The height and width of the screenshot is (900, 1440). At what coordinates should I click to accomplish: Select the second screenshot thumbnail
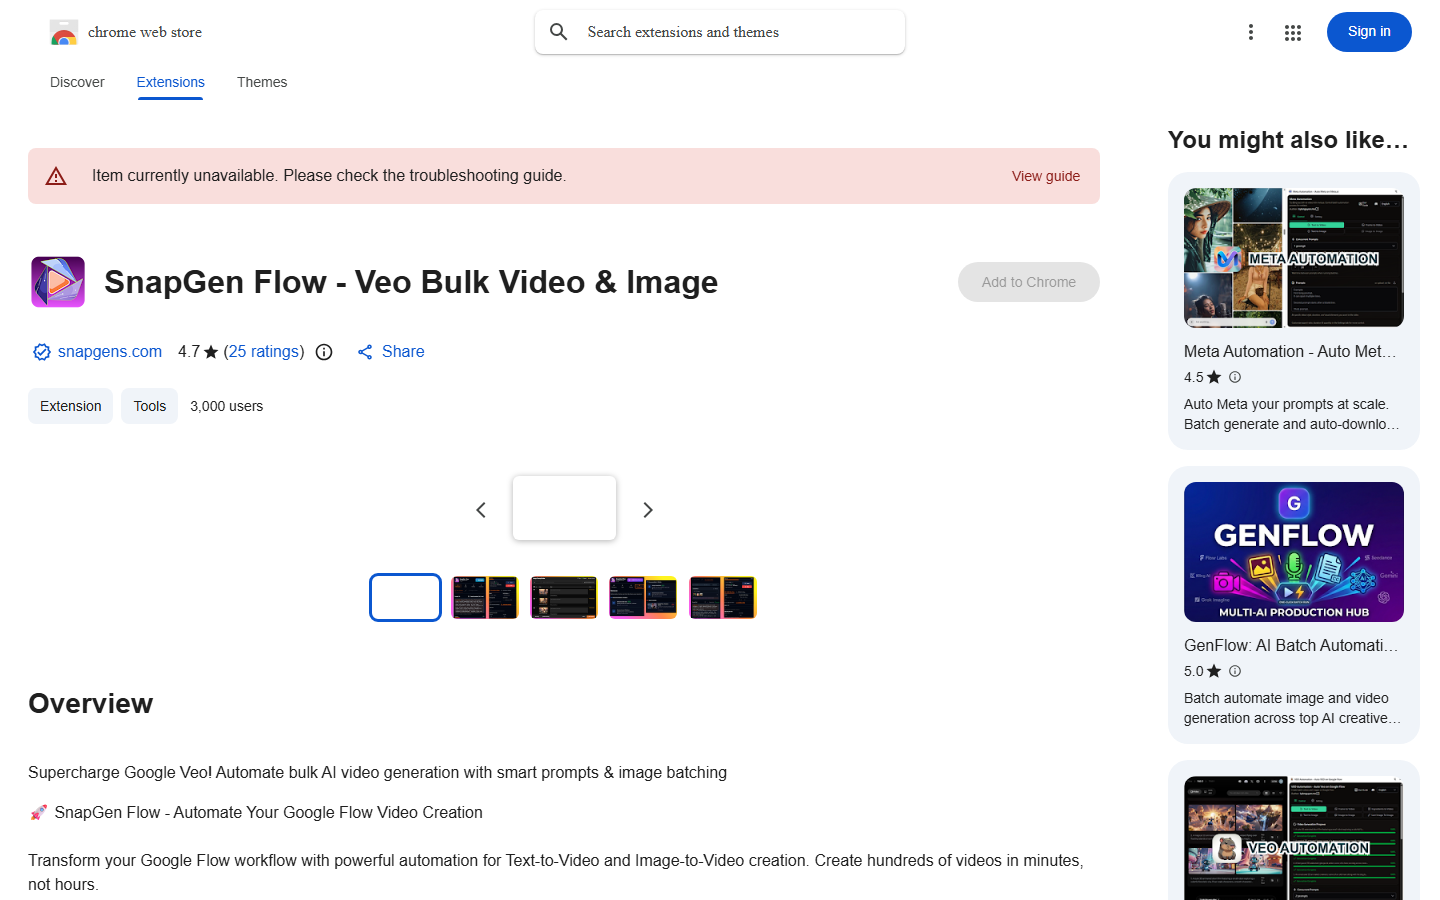485,597
